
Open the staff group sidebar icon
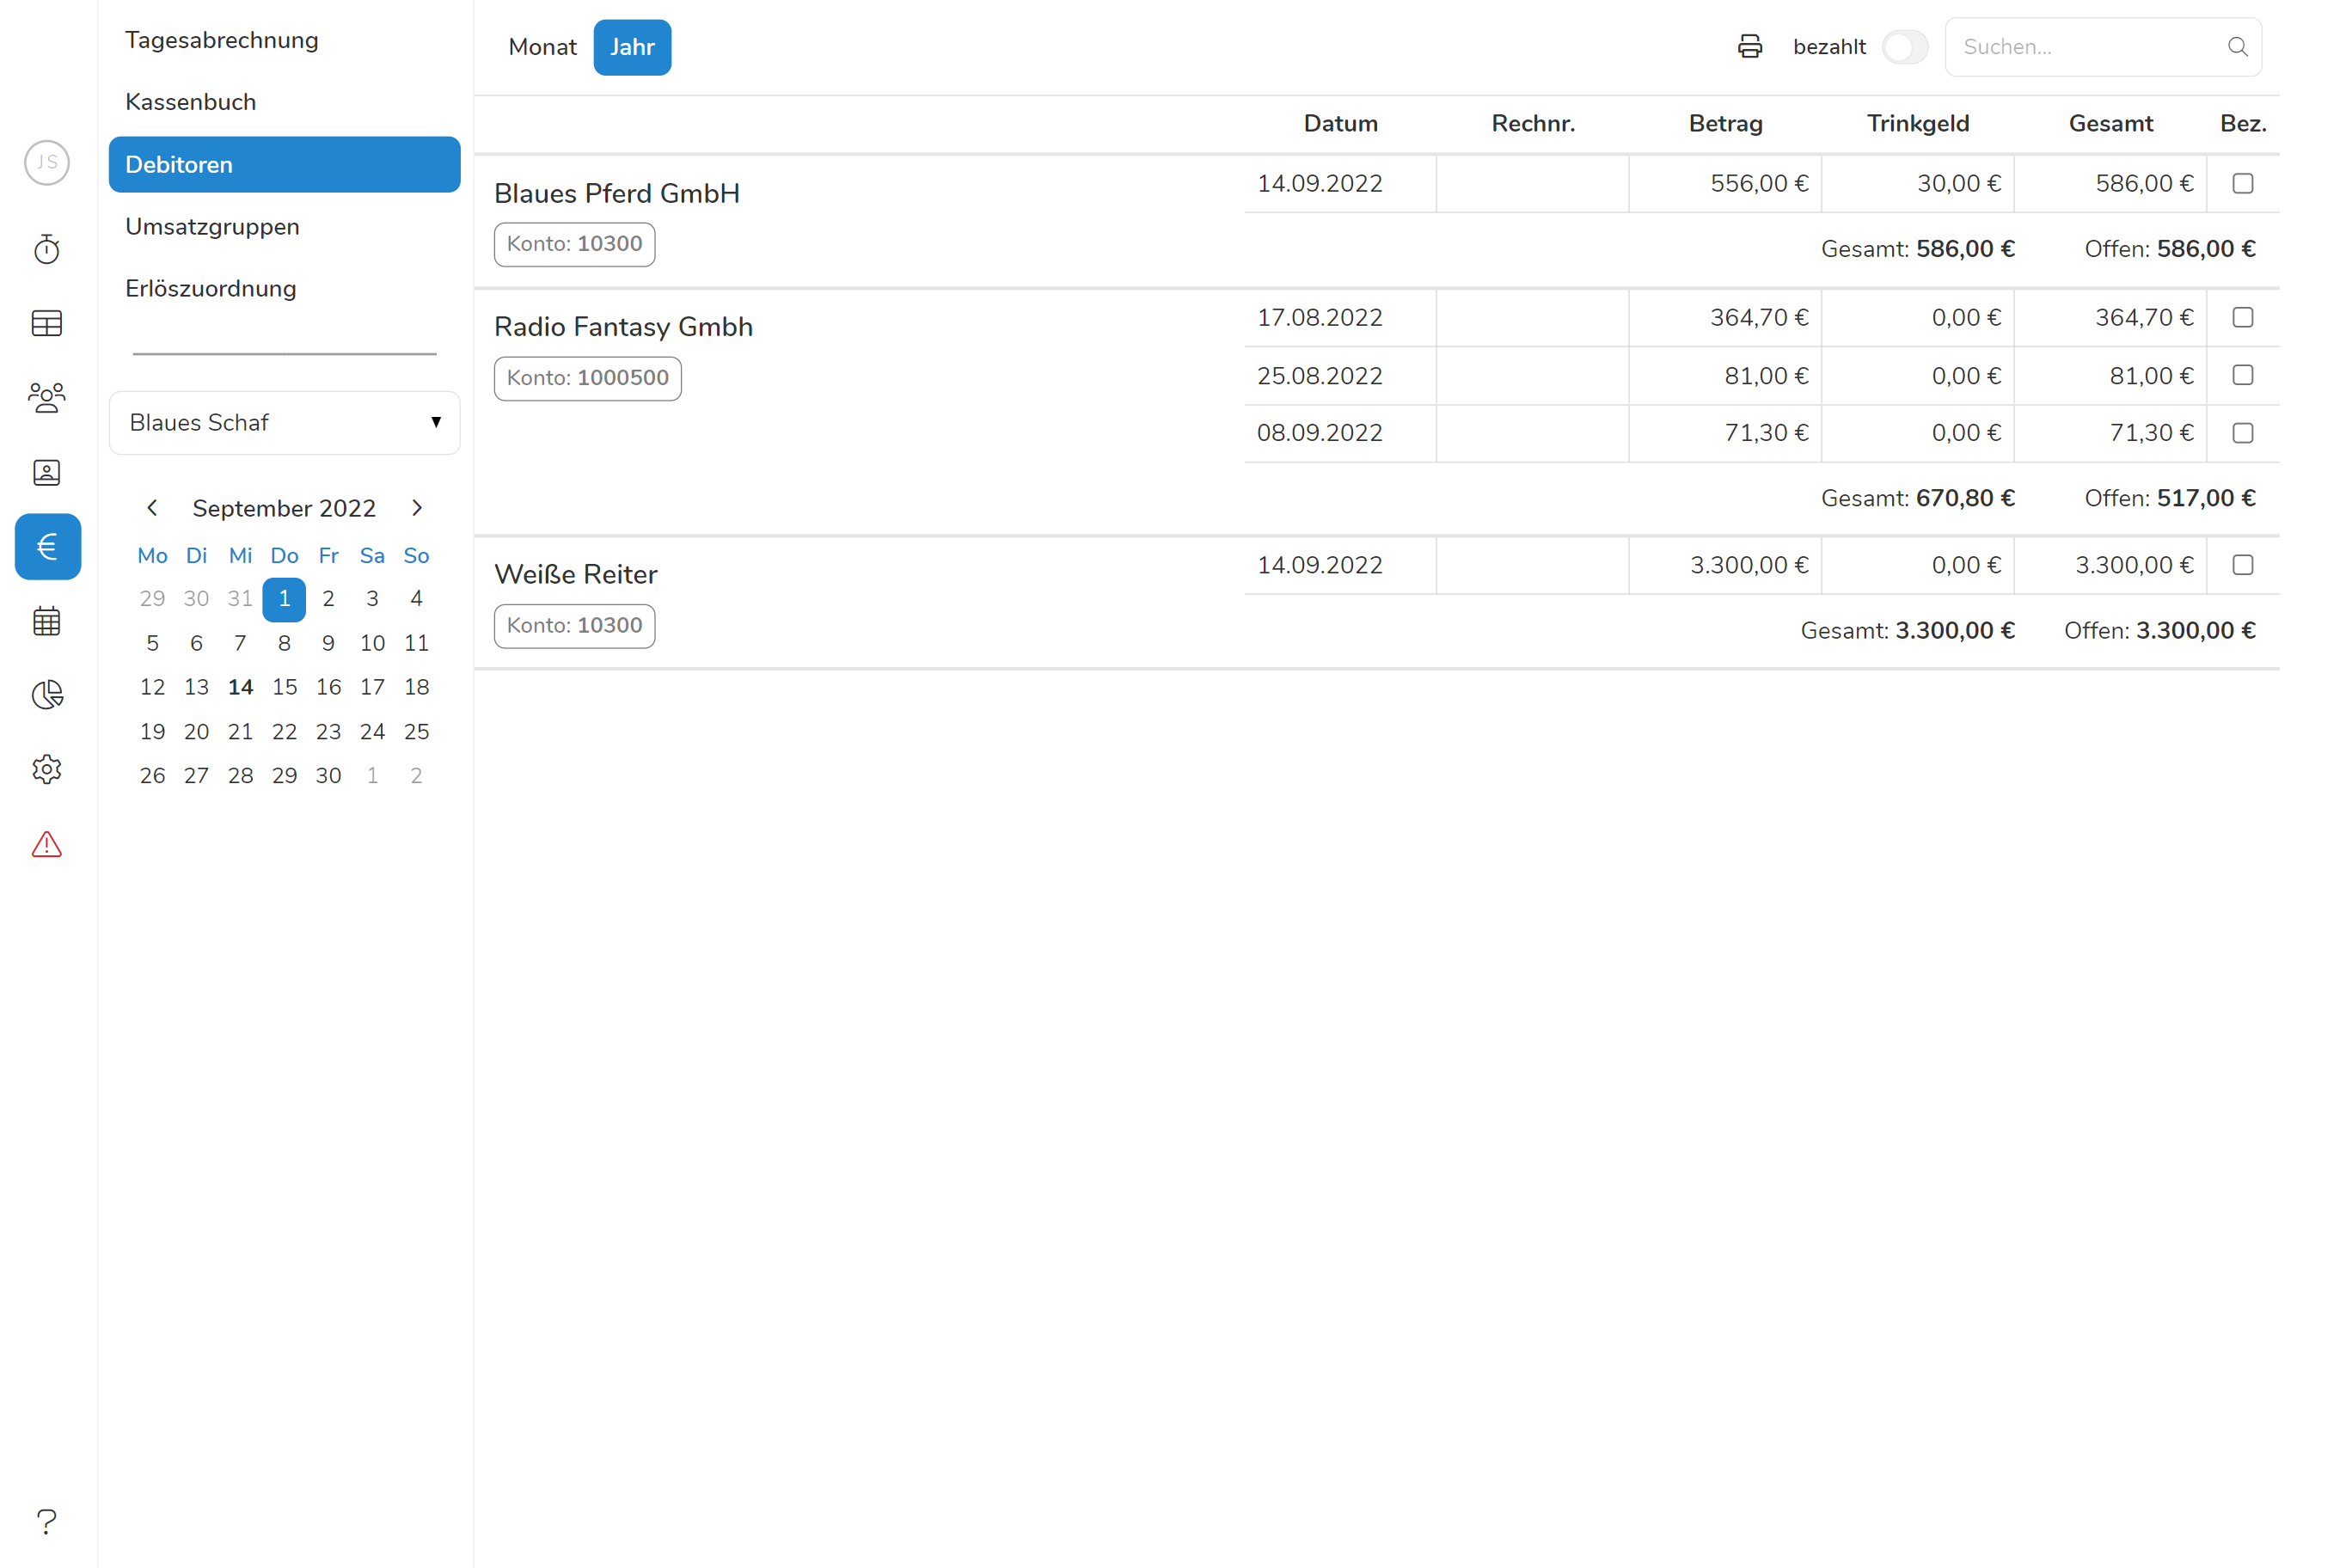[x=47, y=398]
